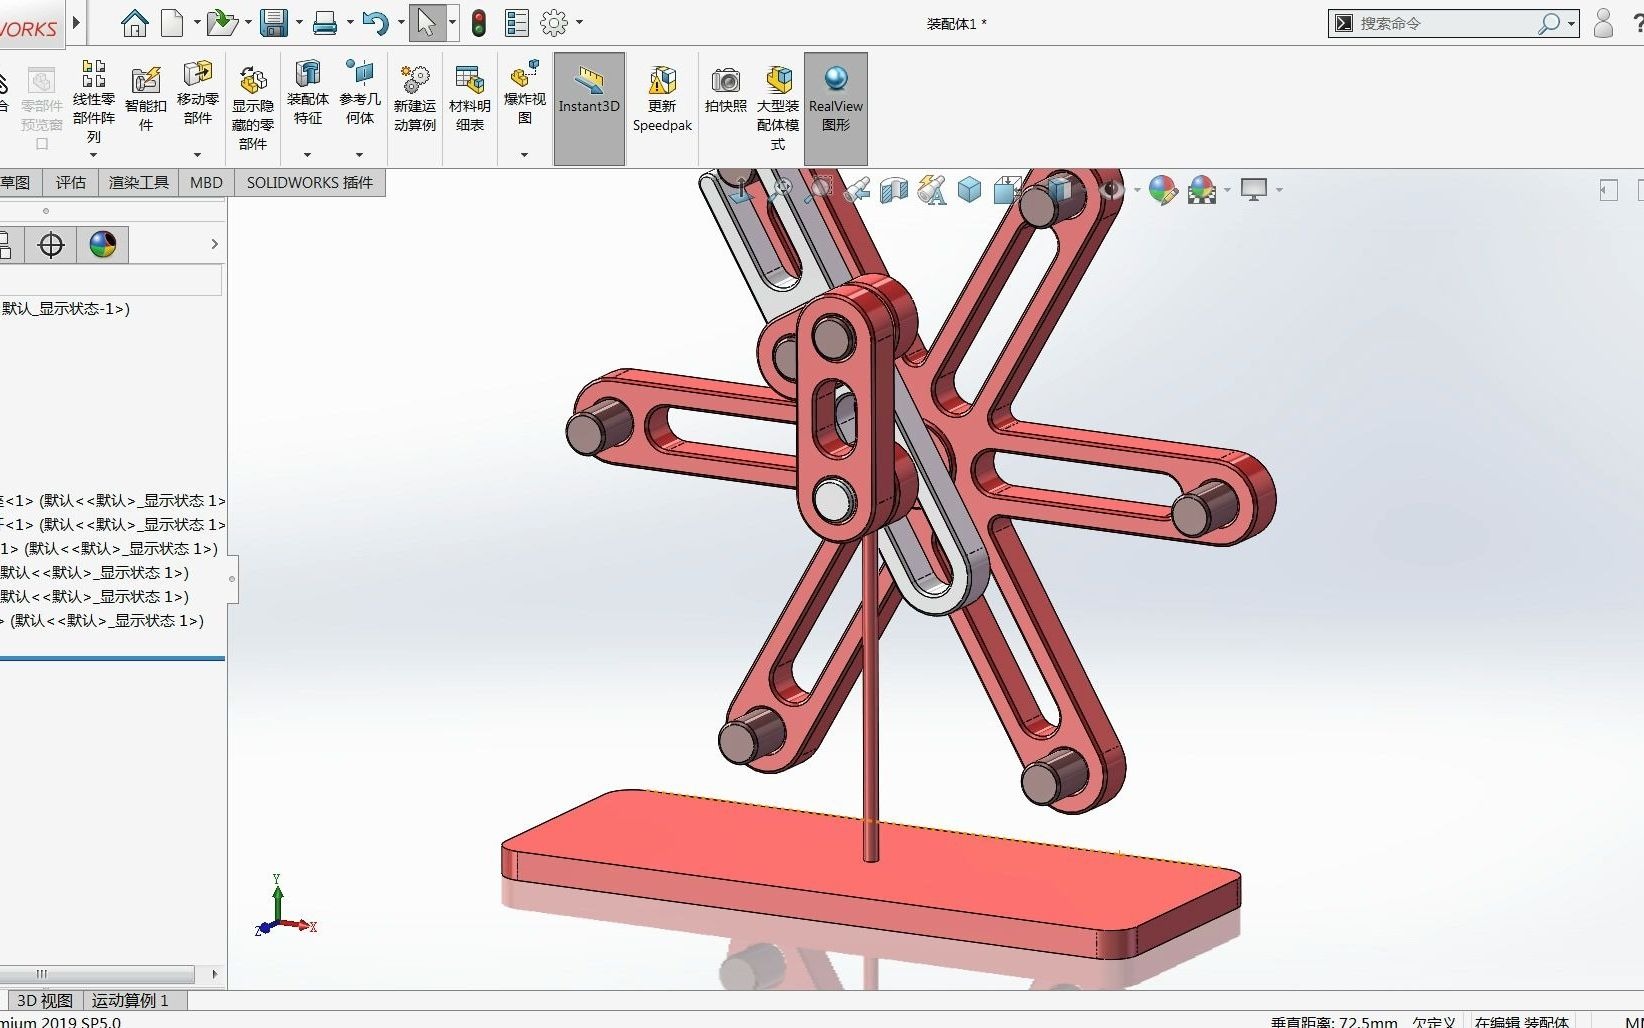Image resolution: width=1644 pixels, height=1028 pixels.
Task: Open Dynamic Annotation Views icon
Action: click(x=932, y=189)
